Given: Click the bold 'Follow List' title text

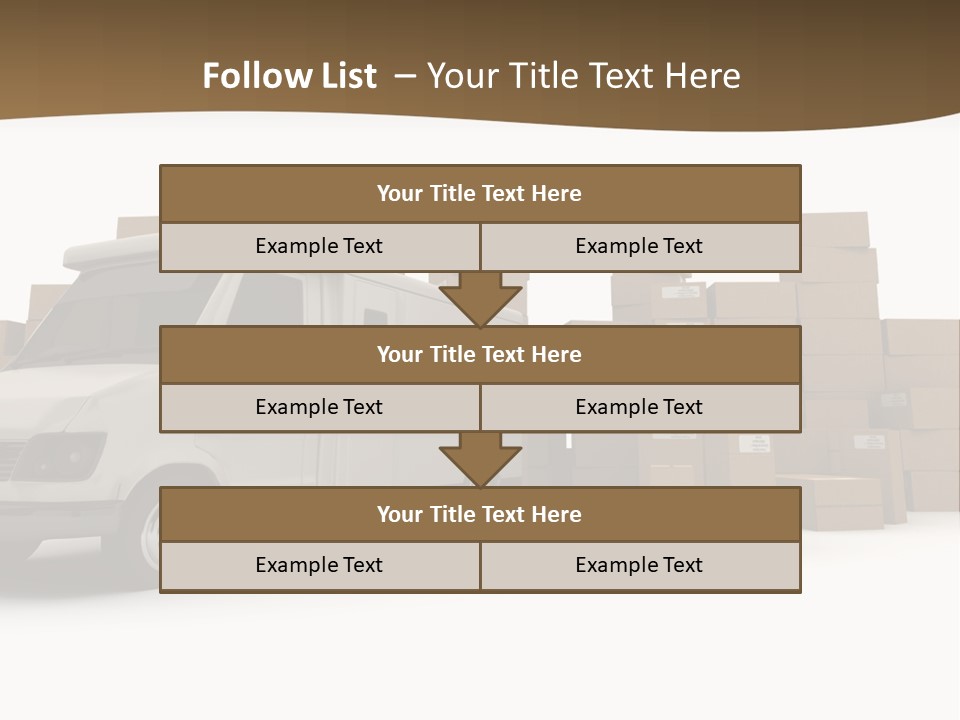Looking at the screenshot, I should [289, 76].
